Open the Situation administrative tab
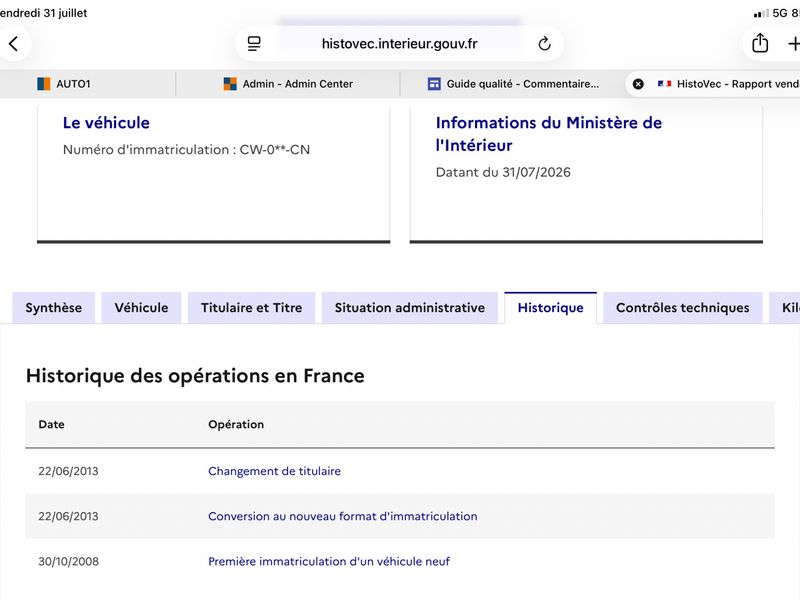800x600 pixels. tap(410, 308)
